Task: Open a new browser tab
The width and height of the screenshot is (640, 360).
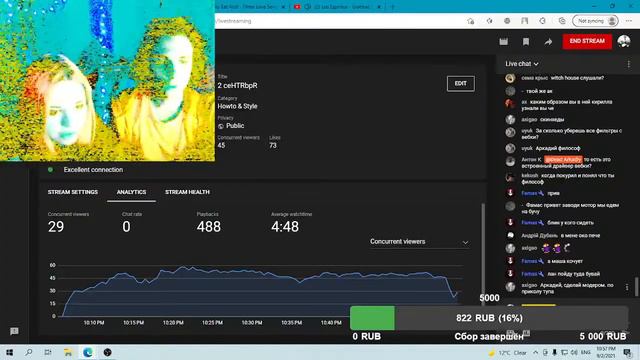Action: point(393,7)
